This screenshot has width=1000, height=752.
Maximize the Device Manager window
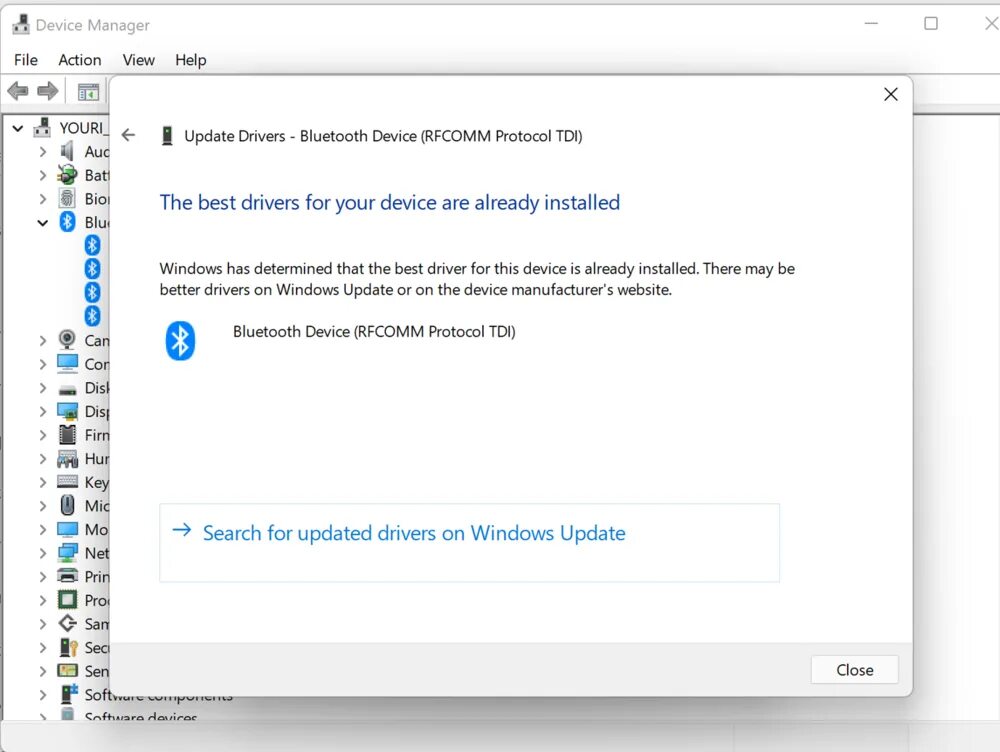tap(930, 24)
